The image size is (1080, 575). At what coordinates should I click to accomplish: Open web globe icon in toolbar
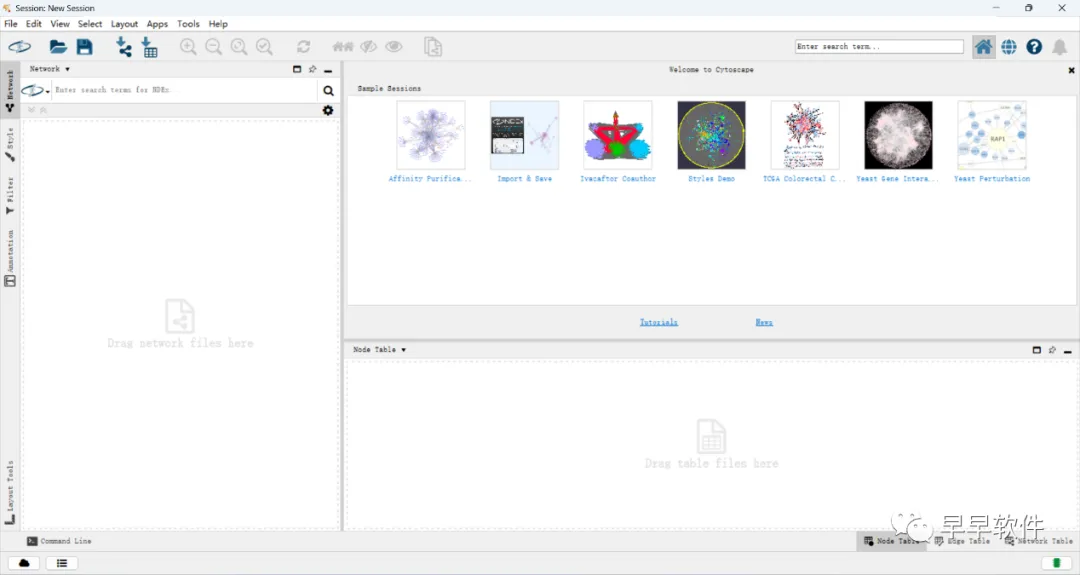point(1008,47)
